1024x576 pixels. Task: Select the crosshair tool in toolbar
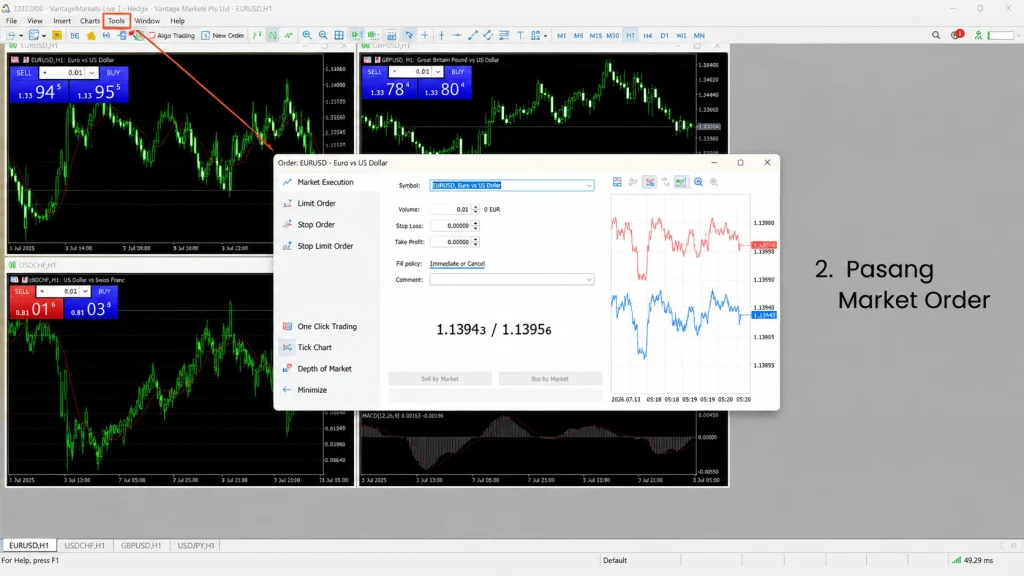pyautogui.click(x=424, y=35)
